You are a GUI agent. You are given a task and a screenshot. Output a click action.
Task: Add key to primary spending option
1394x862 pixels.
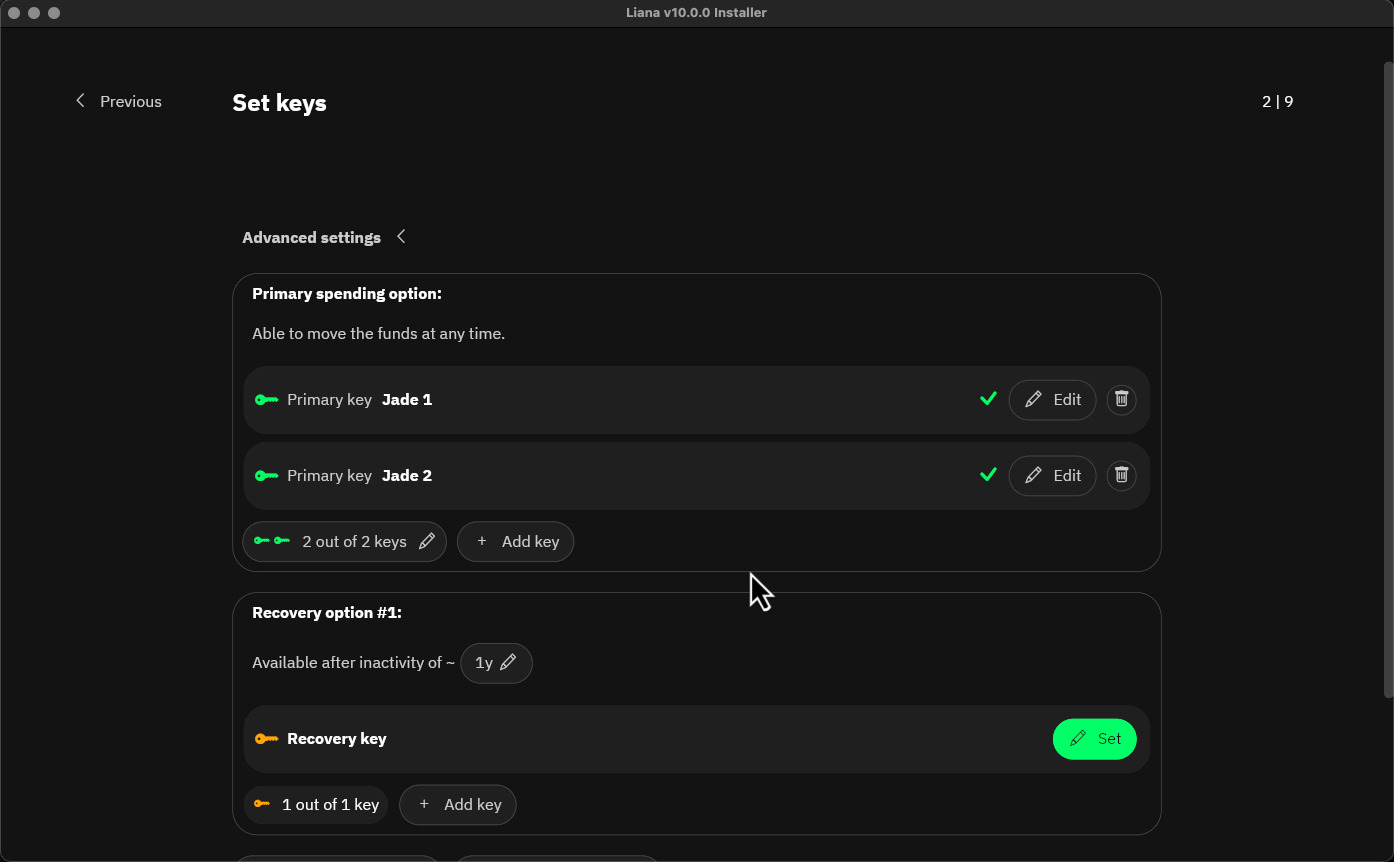515,541
